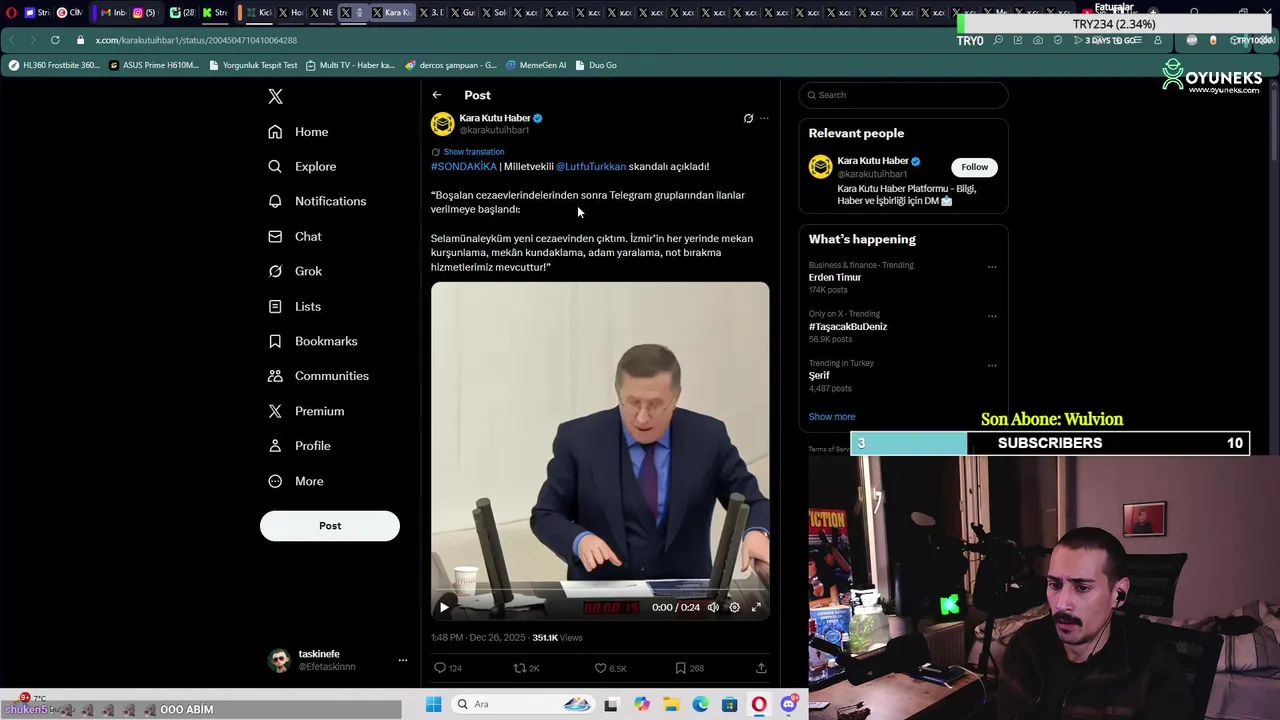1280x720 pixels.
Task: Expand the More menu in sidebar
Action: (295, 481)
